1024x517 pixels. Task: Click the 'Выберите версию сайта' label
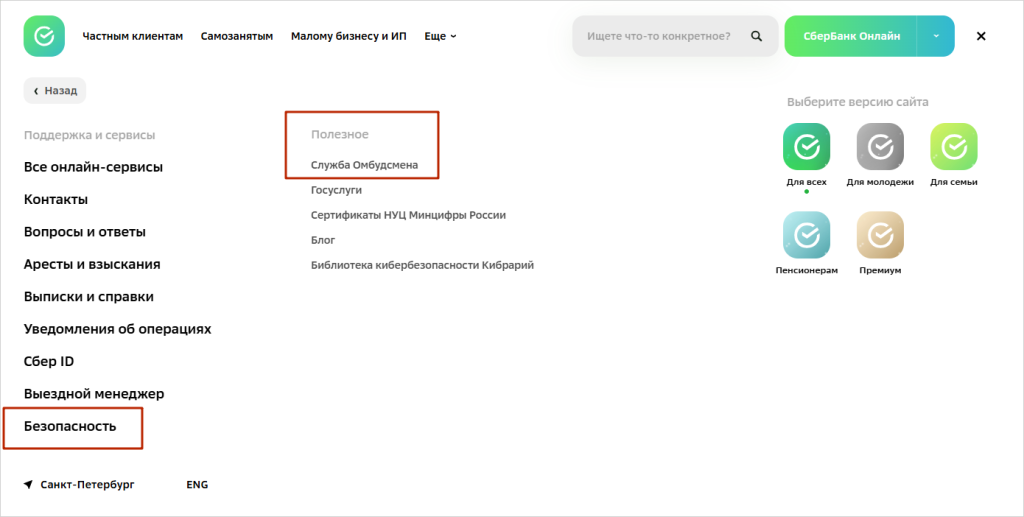(x=857, y=102)
